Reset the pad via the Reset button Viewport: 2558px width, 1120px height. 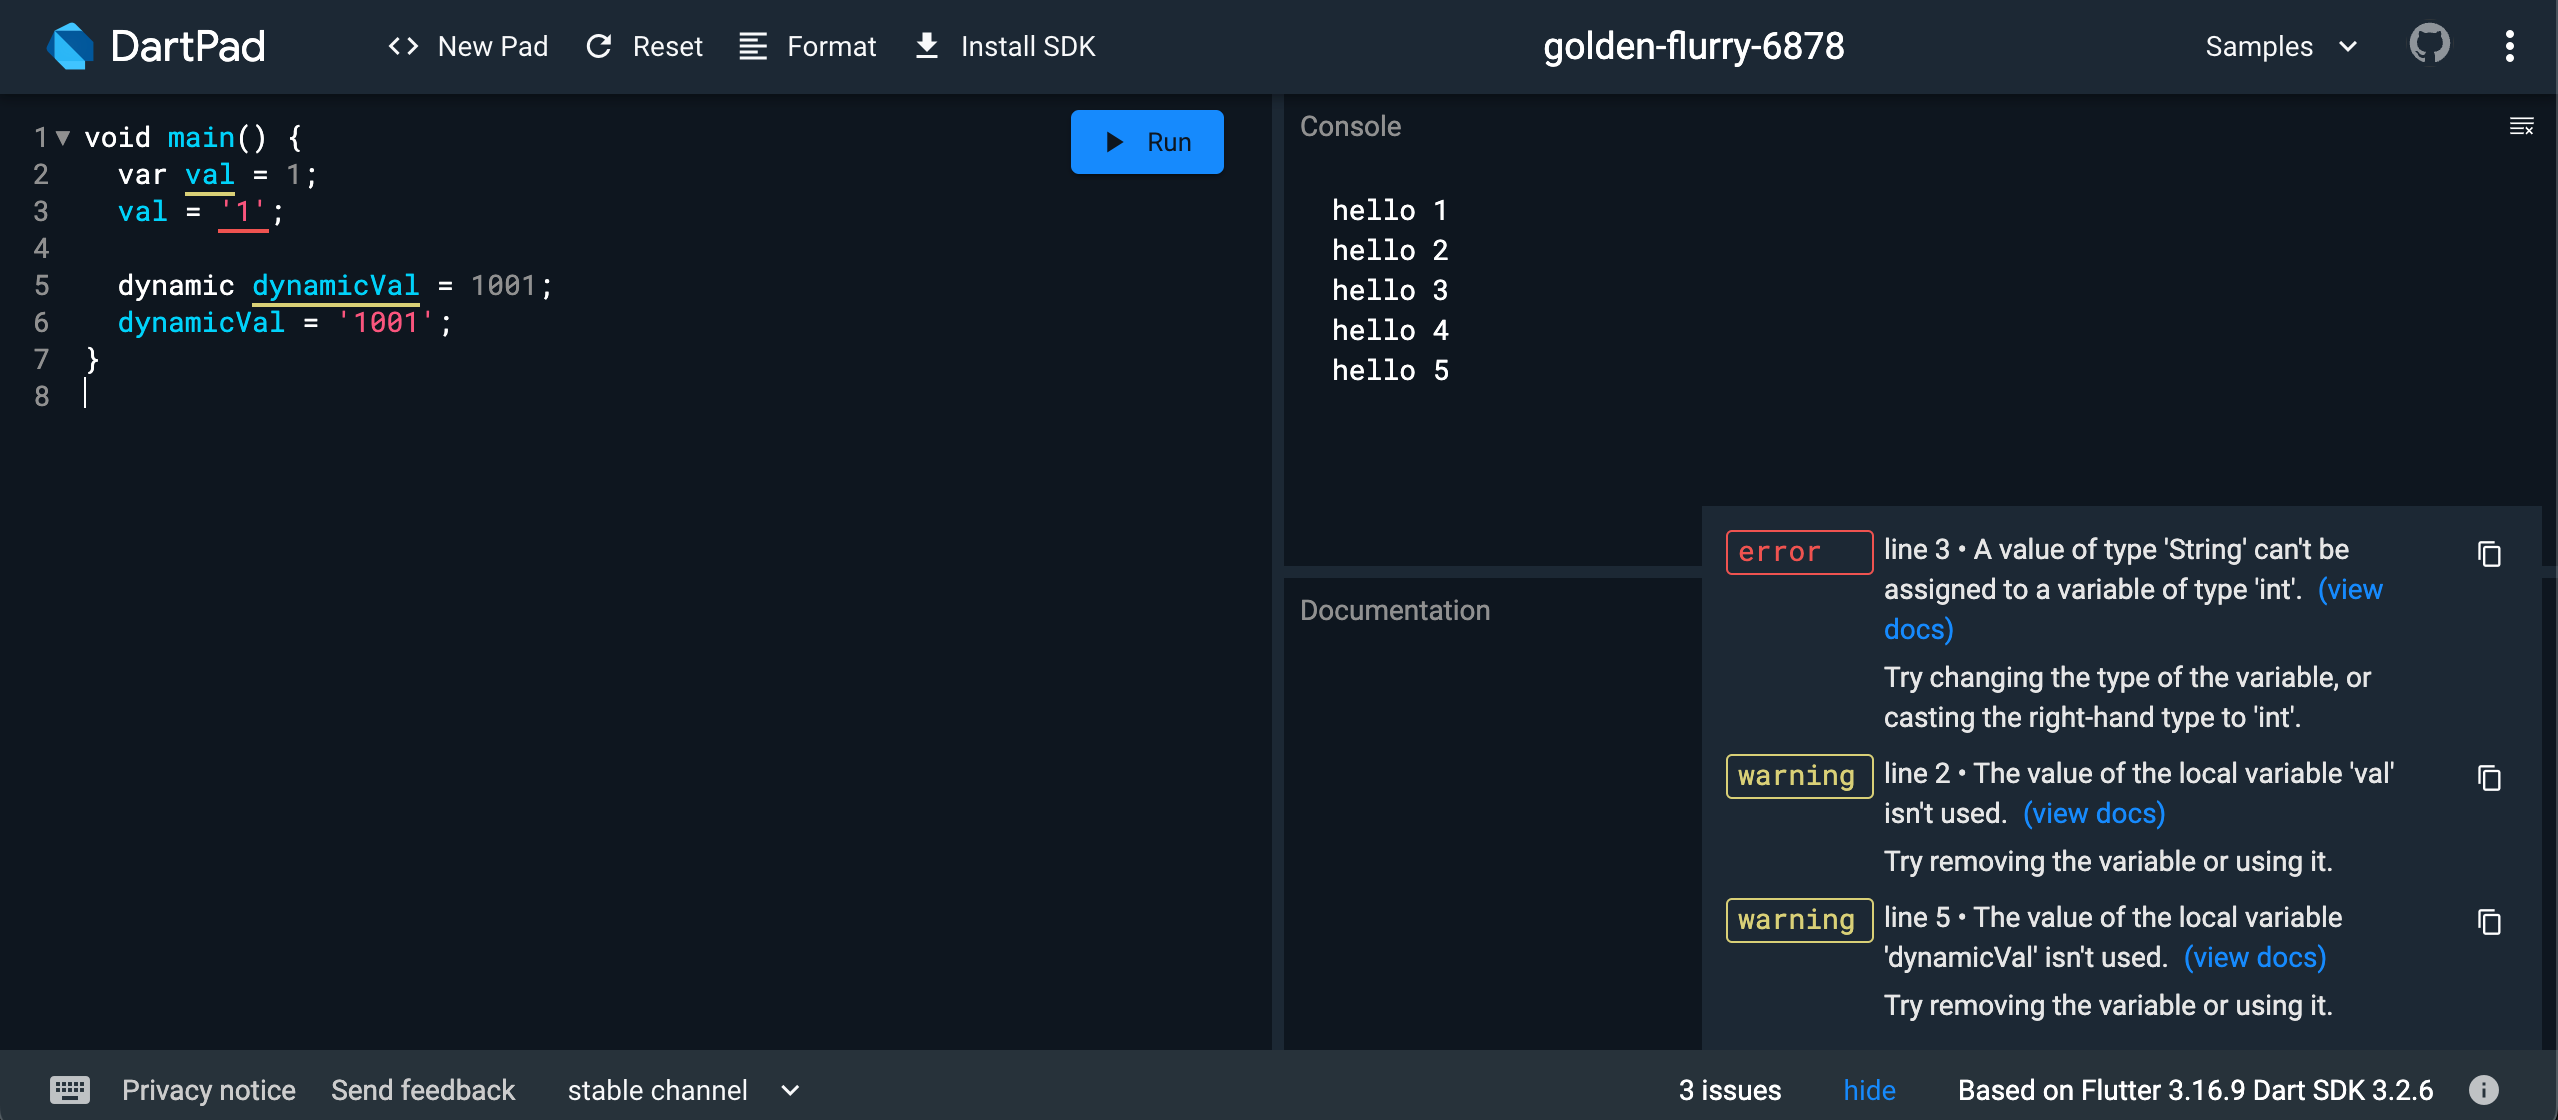tap(644, 46)
